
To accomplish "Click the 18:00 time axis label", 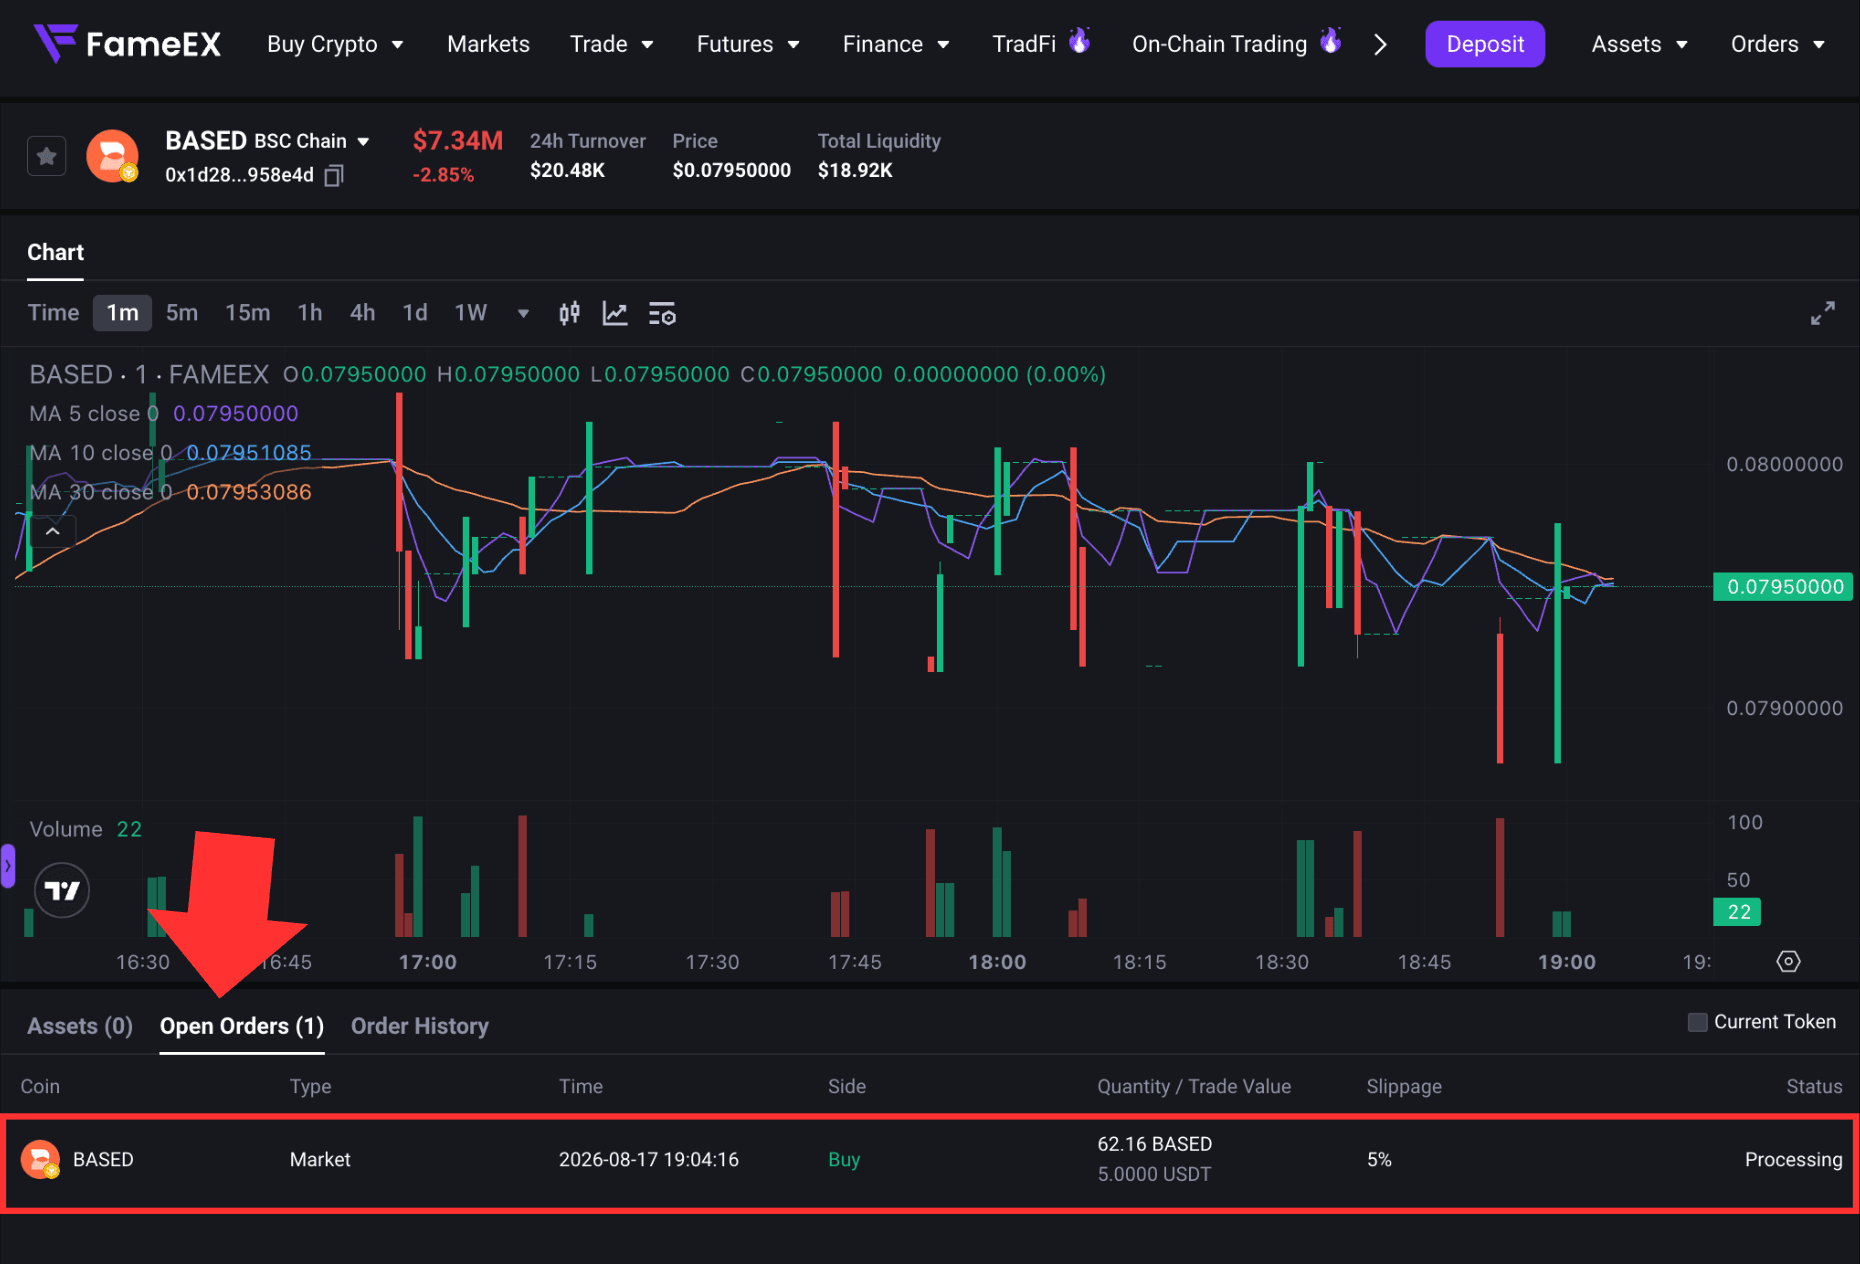I will click(x=997, y=962).
